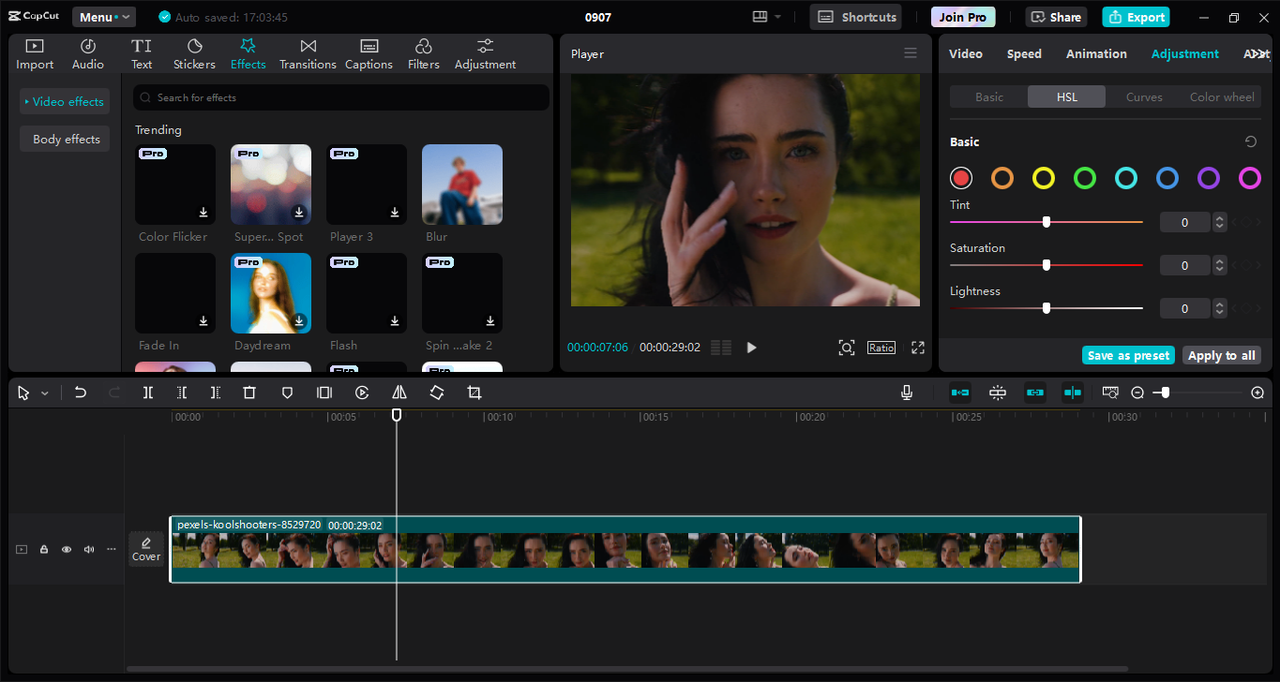Select the Curves sub-tab
The width and height of the screenshot is (1280, 682).
(1144, 97)
